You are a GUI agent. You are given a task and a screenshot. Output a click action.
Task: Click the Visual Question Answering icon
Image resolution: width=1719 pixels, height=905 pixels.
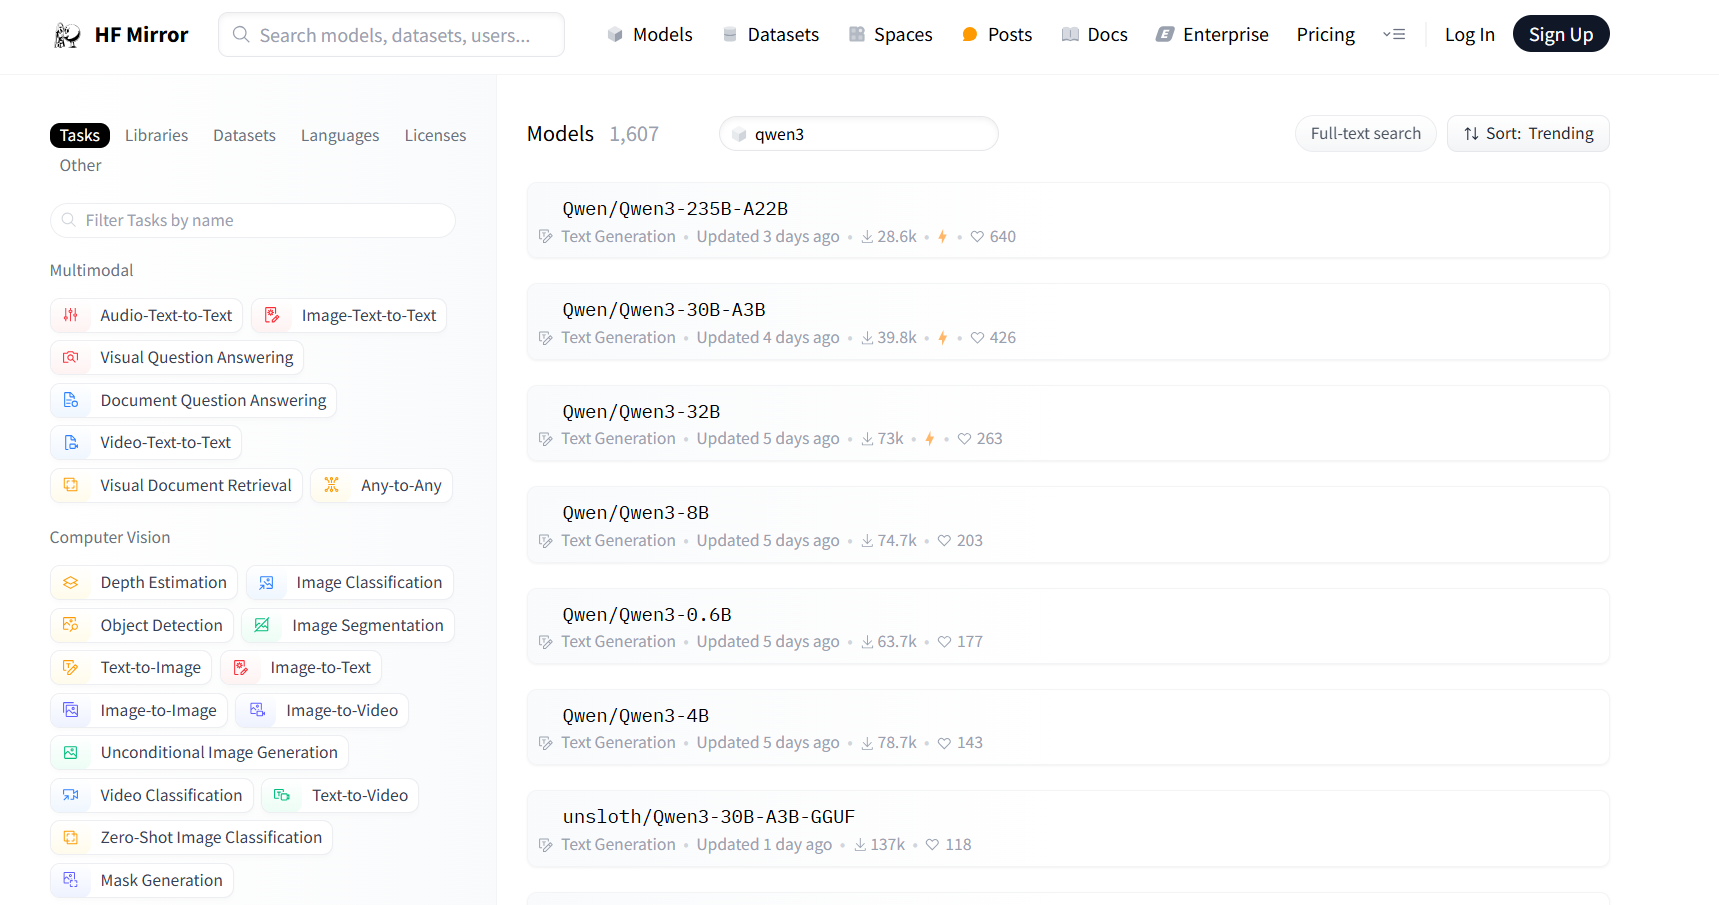point(71,357)
